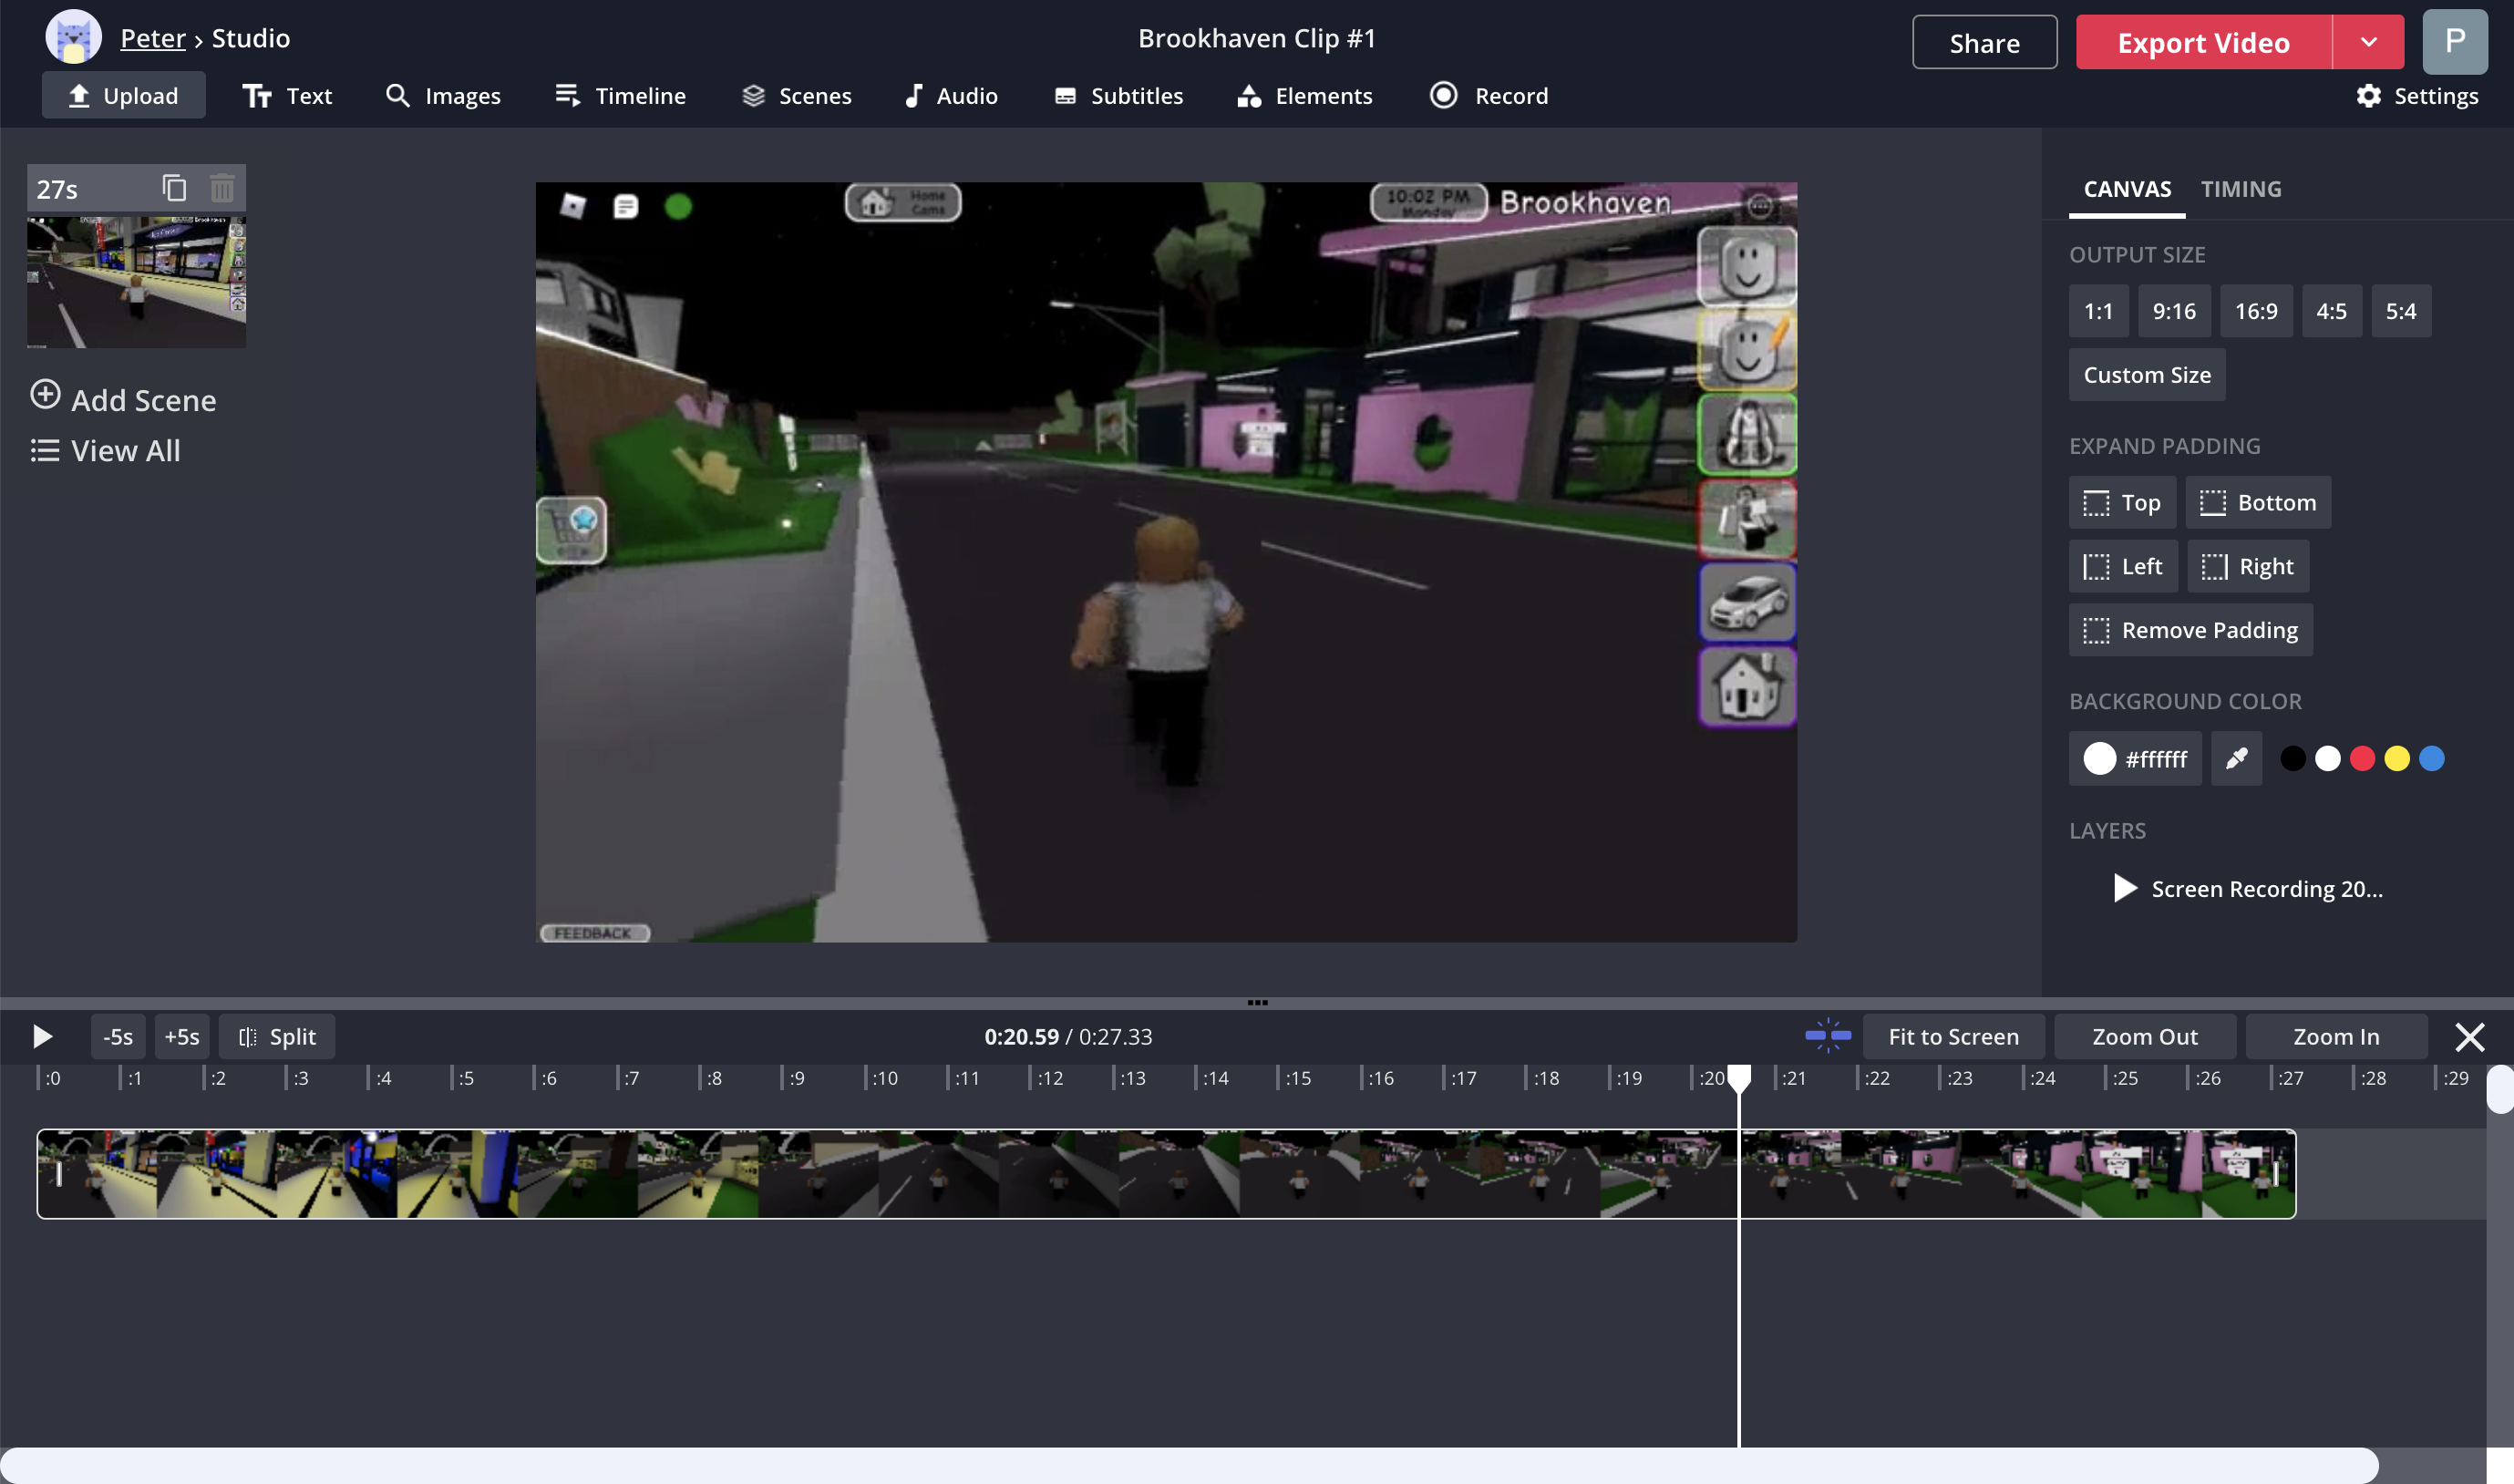Screen dimensions: 2514x1484
Task: Start a screen Record
Action: point(1488,95)
